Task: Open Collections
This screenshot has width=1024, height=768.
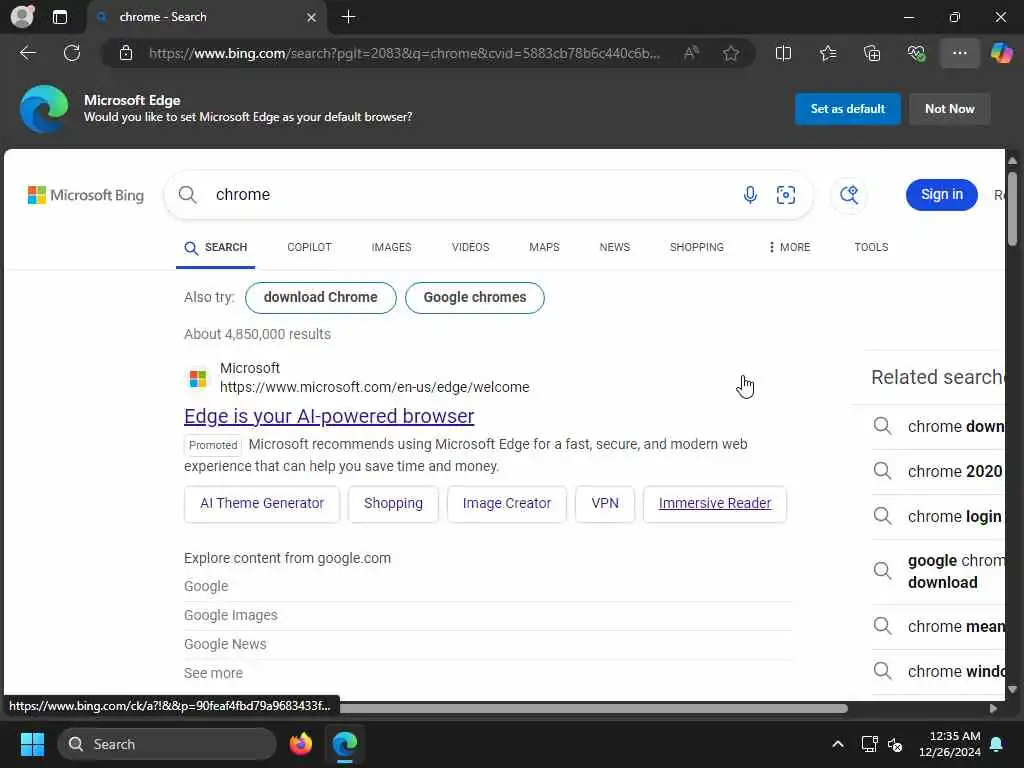Action: [872, 53]
